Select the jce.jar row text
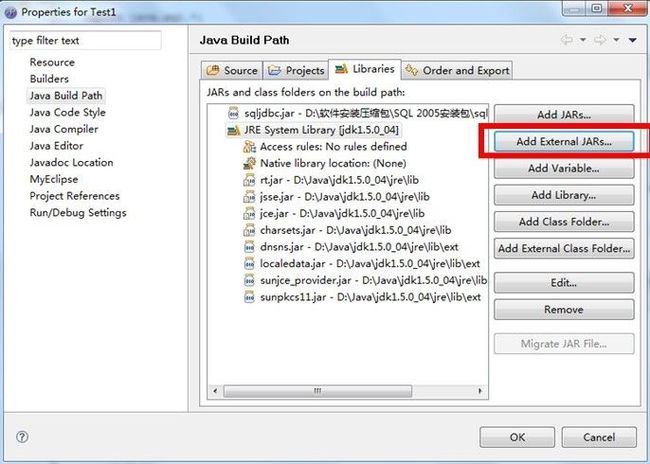The image size is (650, 464). point(342,214)
